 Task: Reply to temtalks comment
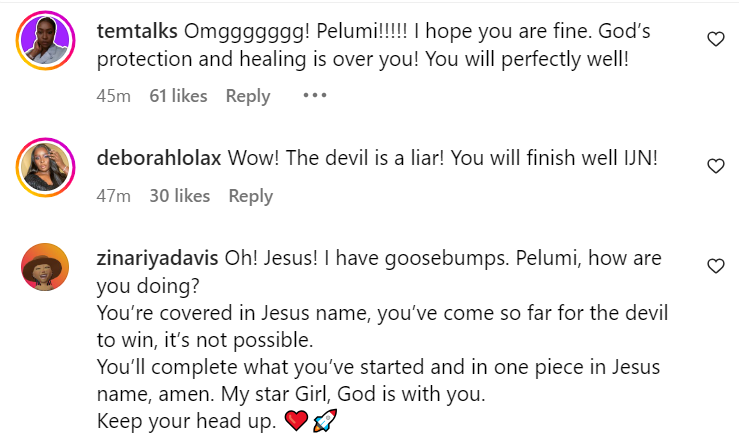click(248, 96)
